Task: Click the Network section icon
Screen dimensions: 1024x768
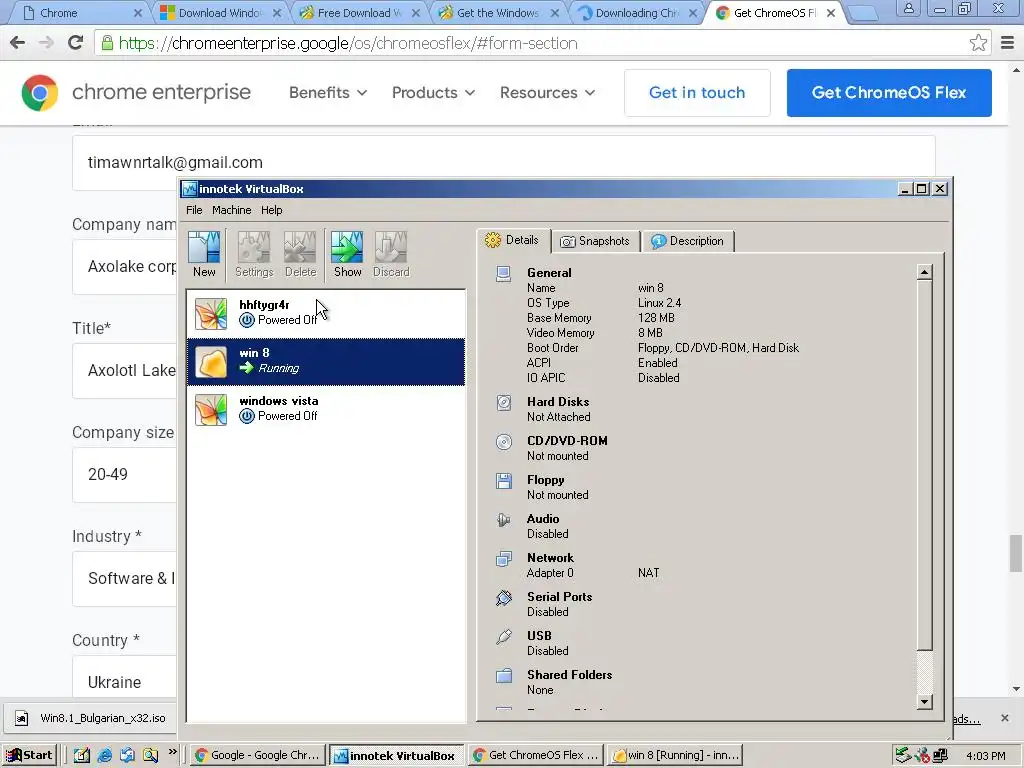Action: pyautogui.click(x=504, y=559)
